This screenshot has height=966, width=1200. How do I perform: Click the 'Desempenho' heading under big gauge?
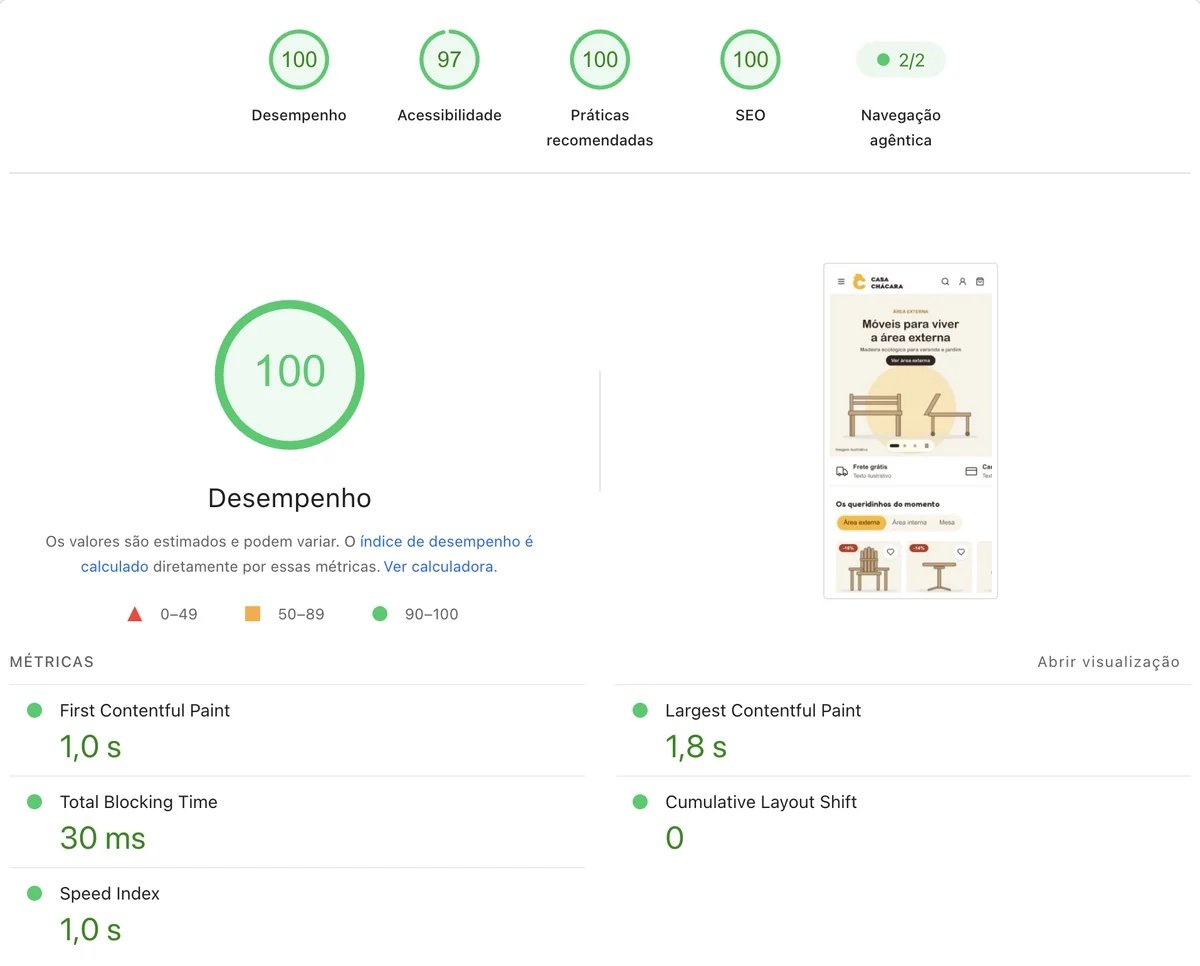[x=289, y=498]
